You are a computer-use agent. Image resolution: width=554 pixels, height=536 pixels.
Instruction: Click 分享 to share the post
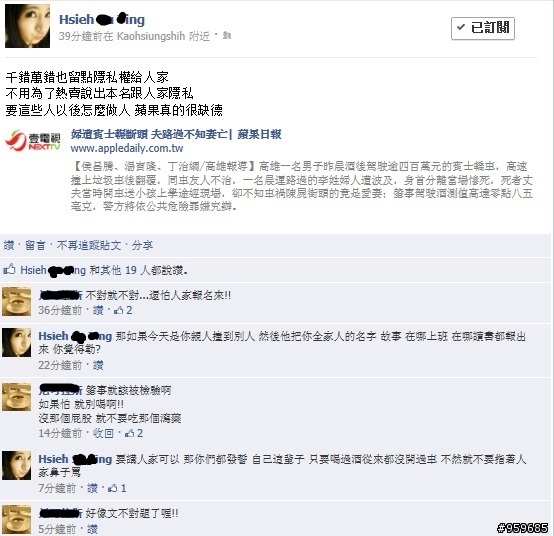click(142, 245)
